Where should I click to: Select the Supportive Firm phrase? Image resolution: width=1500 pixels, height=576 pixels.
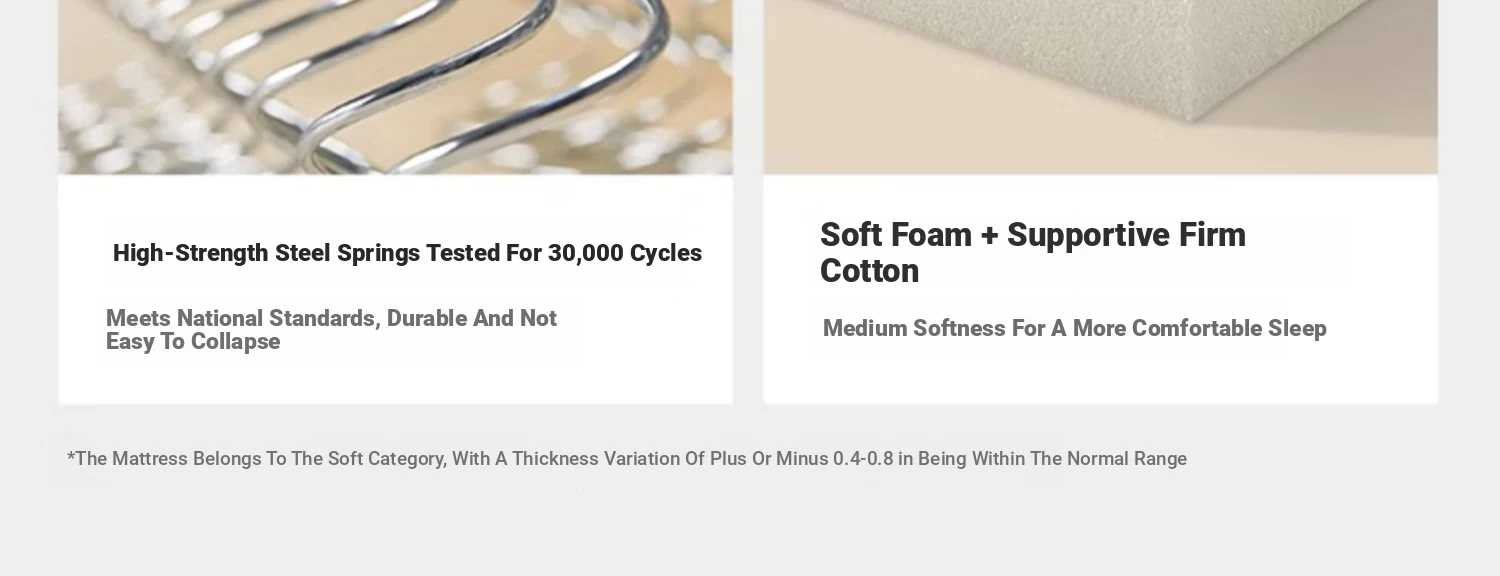pos(1127,235)
